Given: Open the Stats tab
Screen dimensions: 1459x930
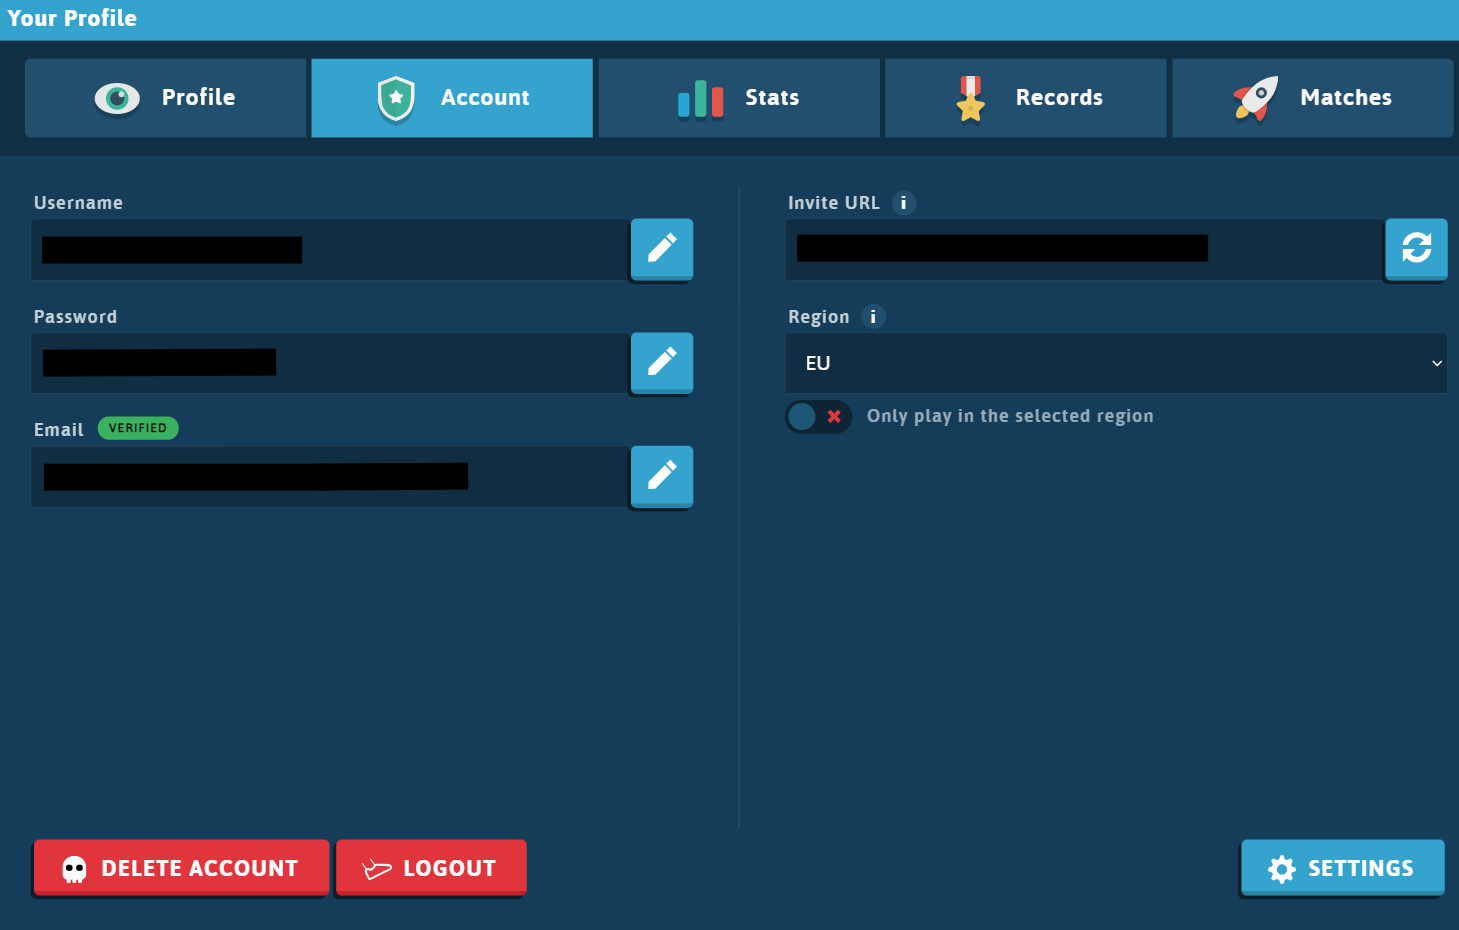Looking at the screenshot, I should (x=739, y=98).
